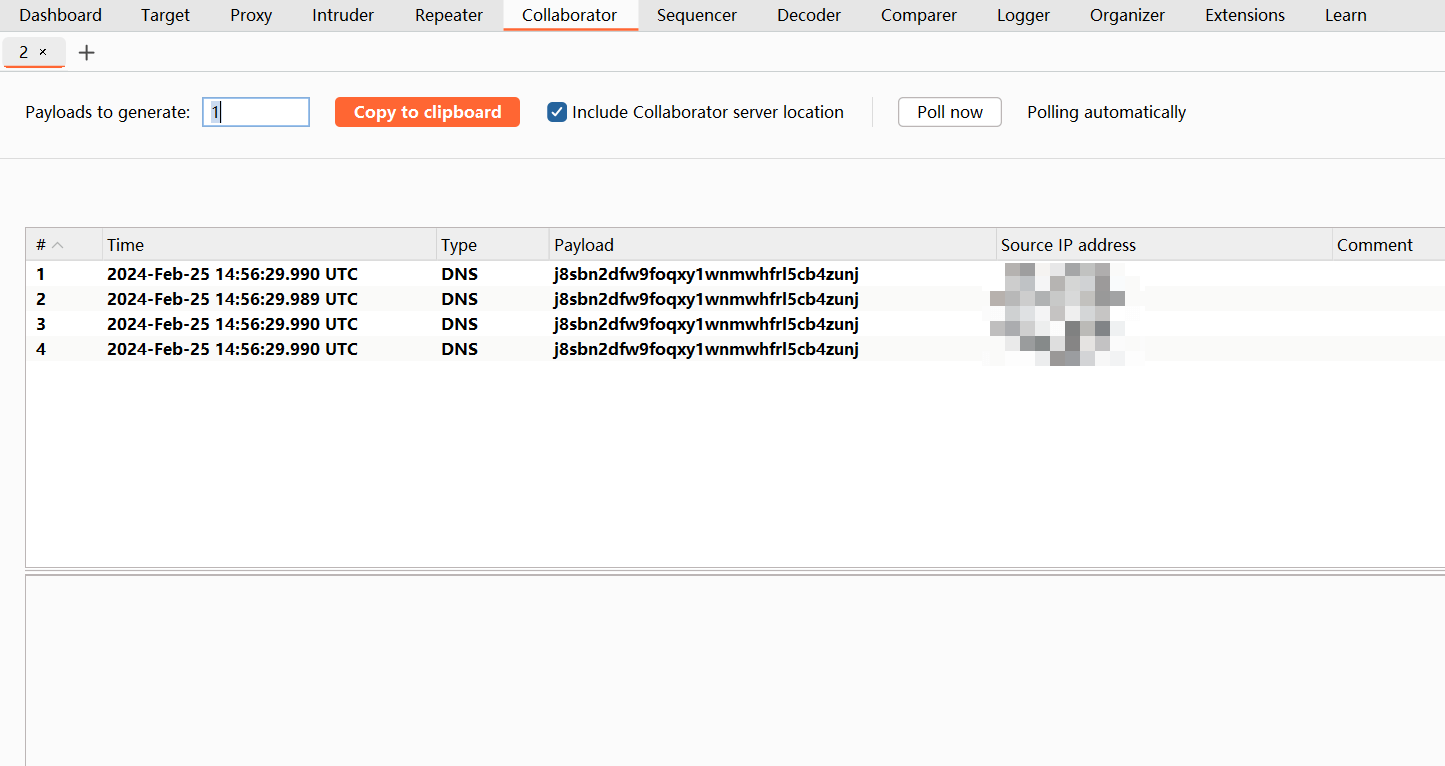The image size is (1445, 766).
Task: Go to the Logger tab
Action: pos(1023,15)
